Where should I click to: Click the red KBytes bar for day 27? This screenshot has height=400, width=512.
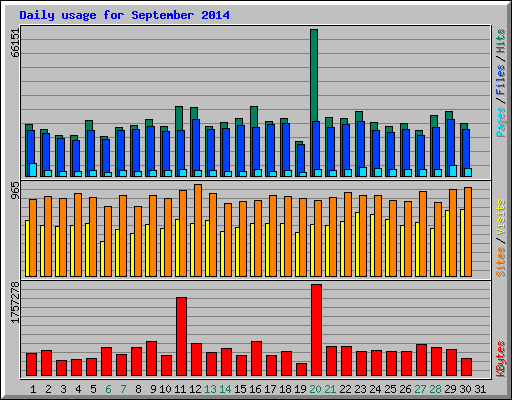(x=421, y=360)
